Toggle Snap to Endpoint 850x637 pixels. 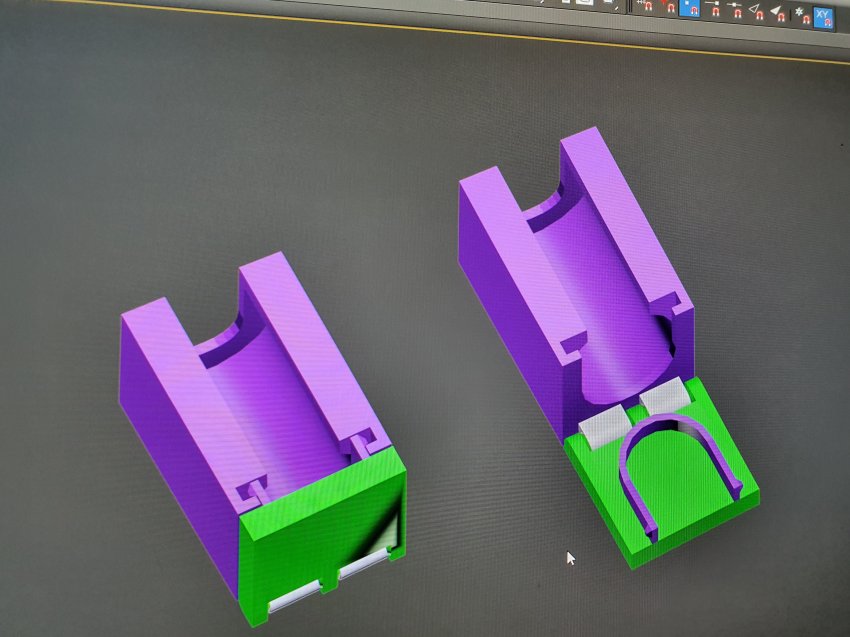[714, 9]
